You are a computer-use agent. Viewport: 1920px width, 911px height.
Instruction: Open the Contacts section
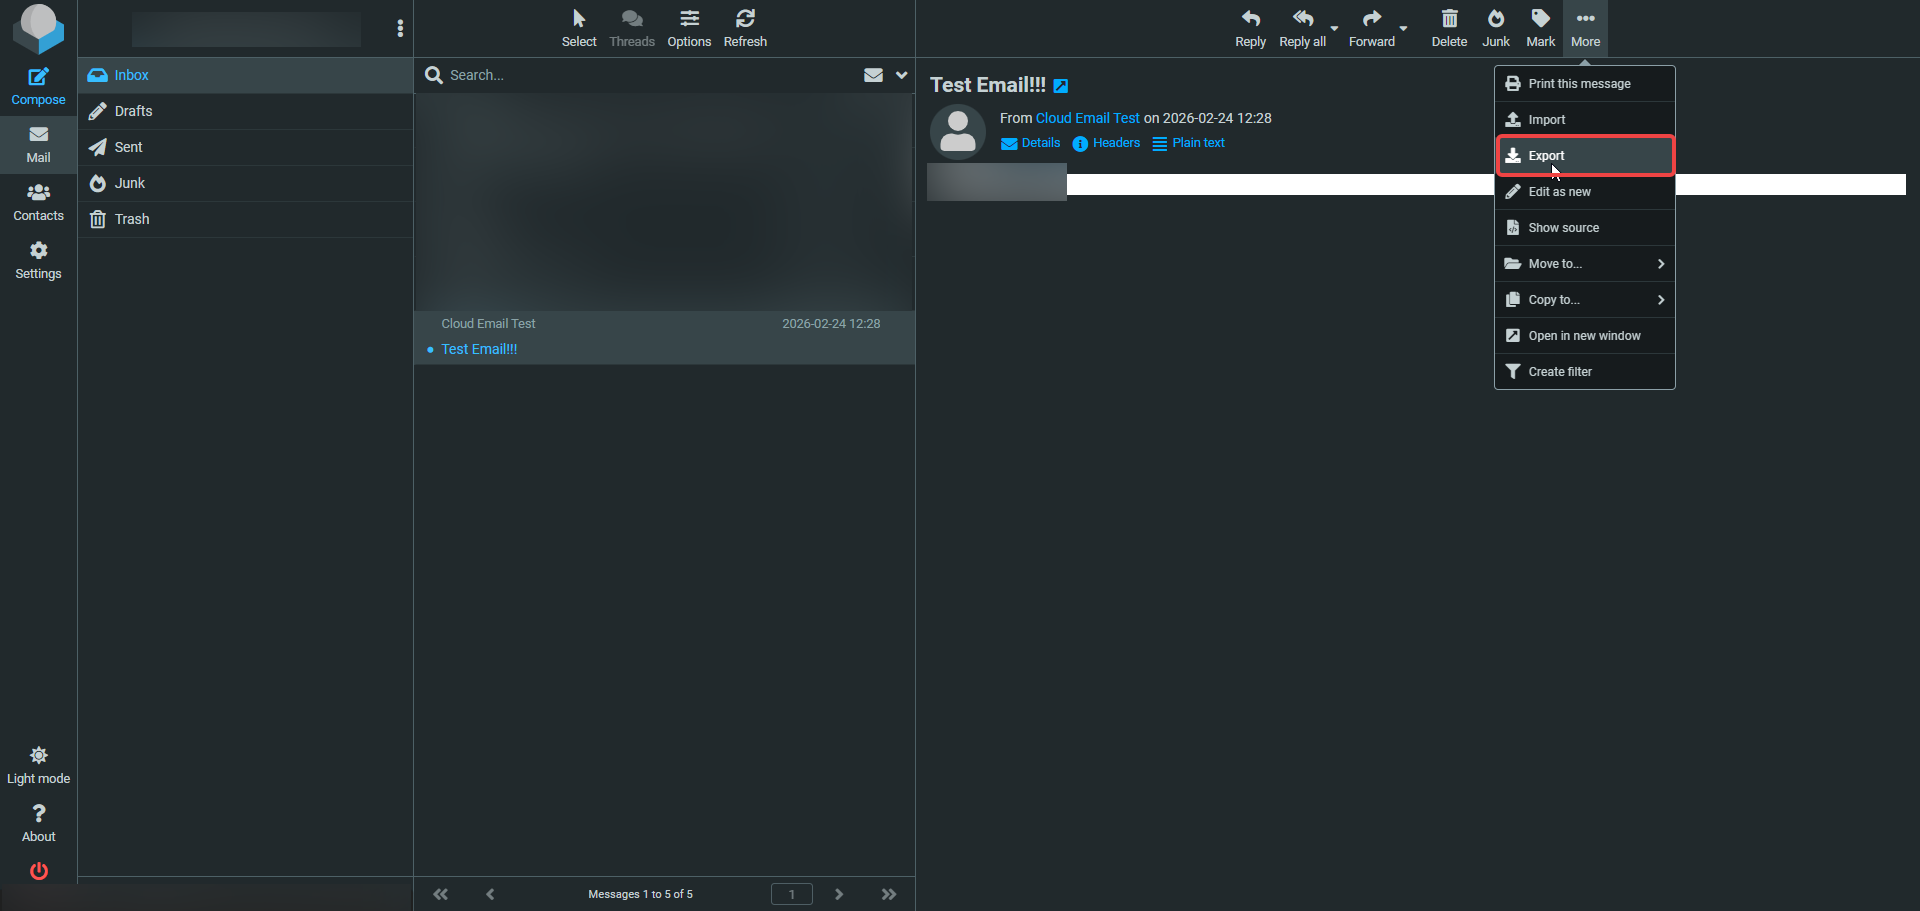(x=38, y=202)
